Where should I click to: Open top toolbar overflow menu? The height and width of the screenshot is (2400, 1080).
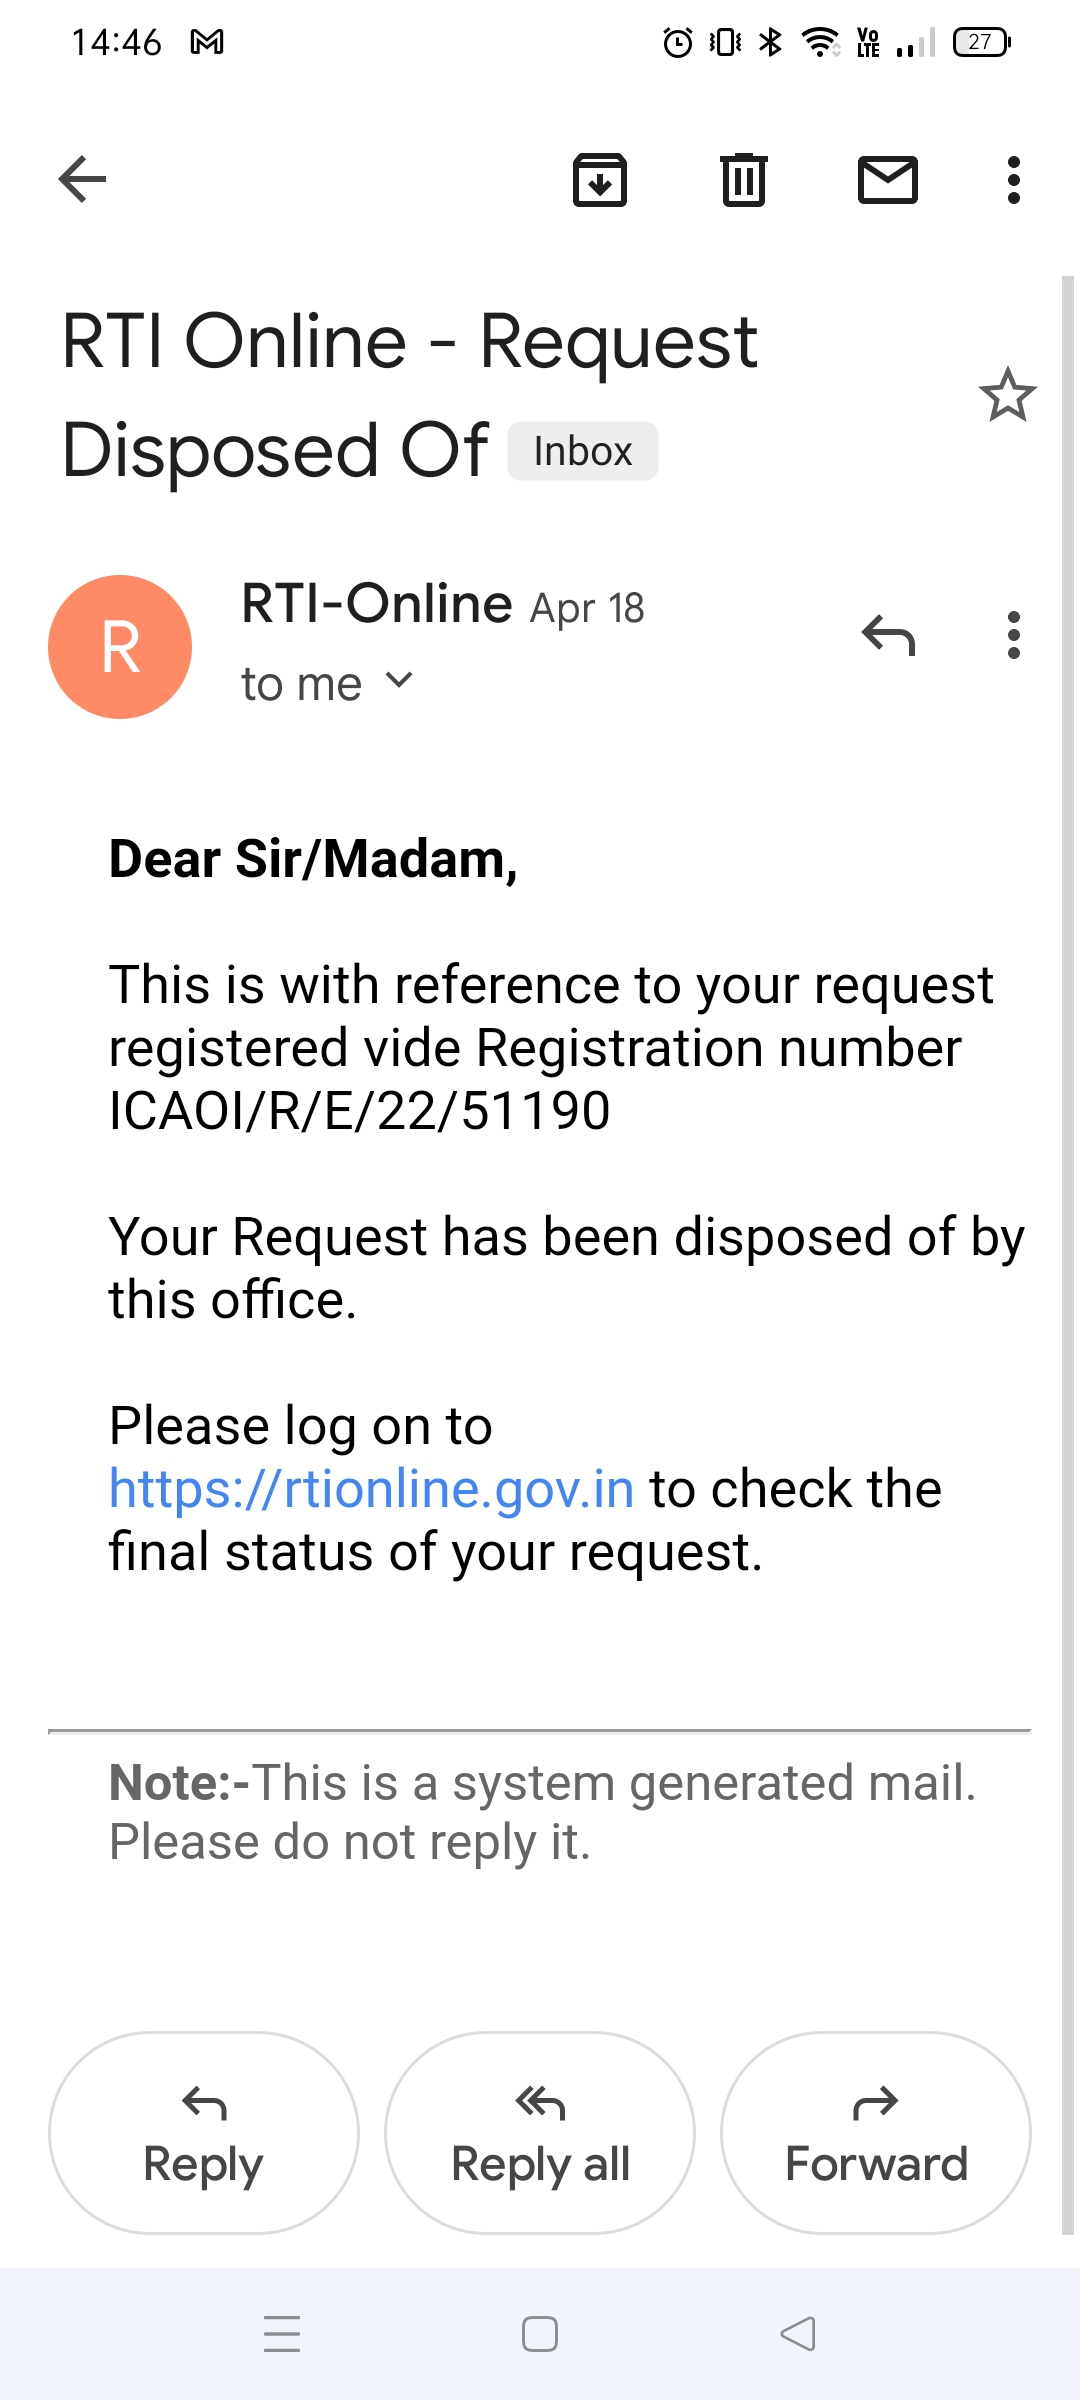(x=1013, y=180)
